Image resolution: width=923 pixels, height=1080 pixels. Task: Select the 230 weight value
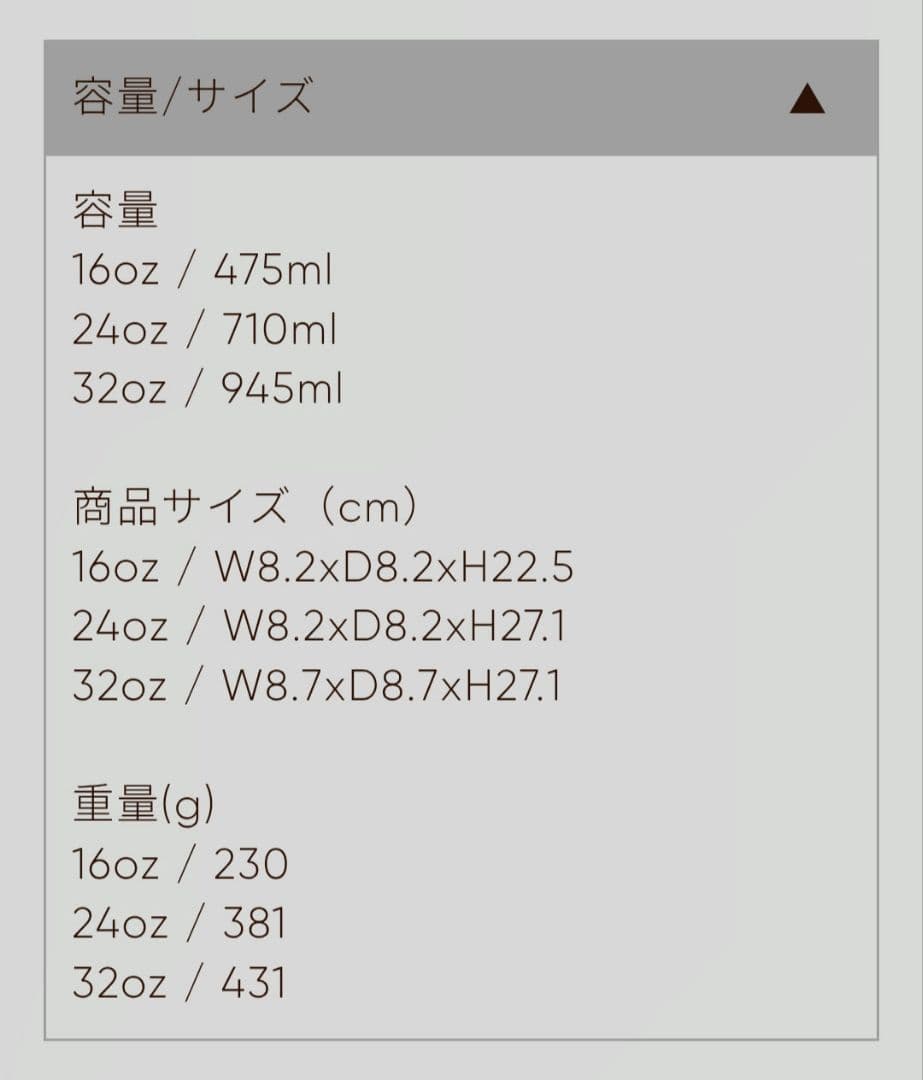pos(250,865)
